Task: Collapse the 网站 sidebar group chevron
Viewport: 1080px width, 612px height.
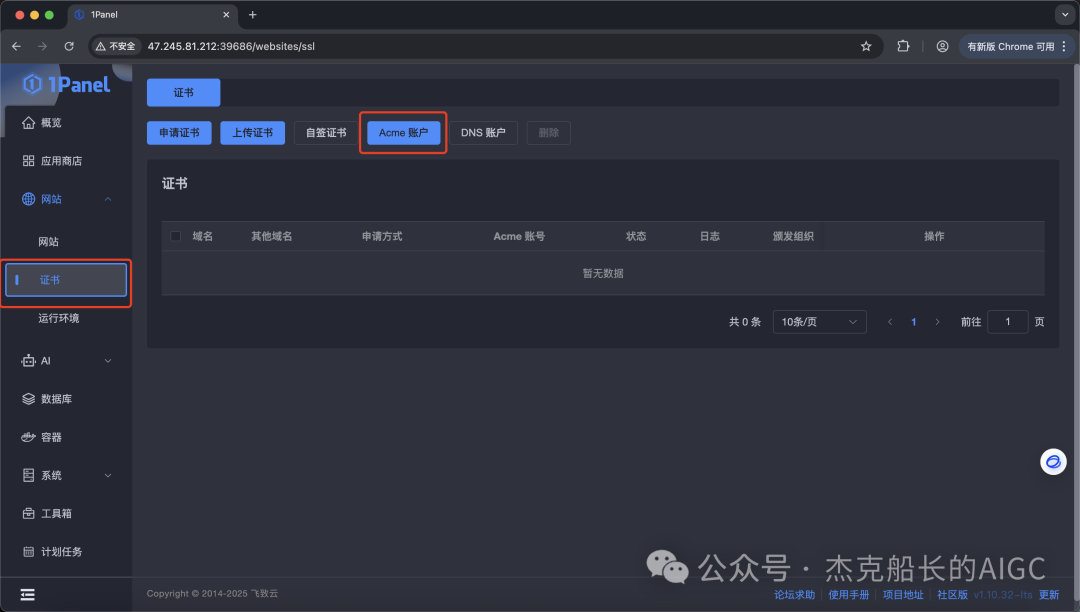Action: tap(107, 199)
